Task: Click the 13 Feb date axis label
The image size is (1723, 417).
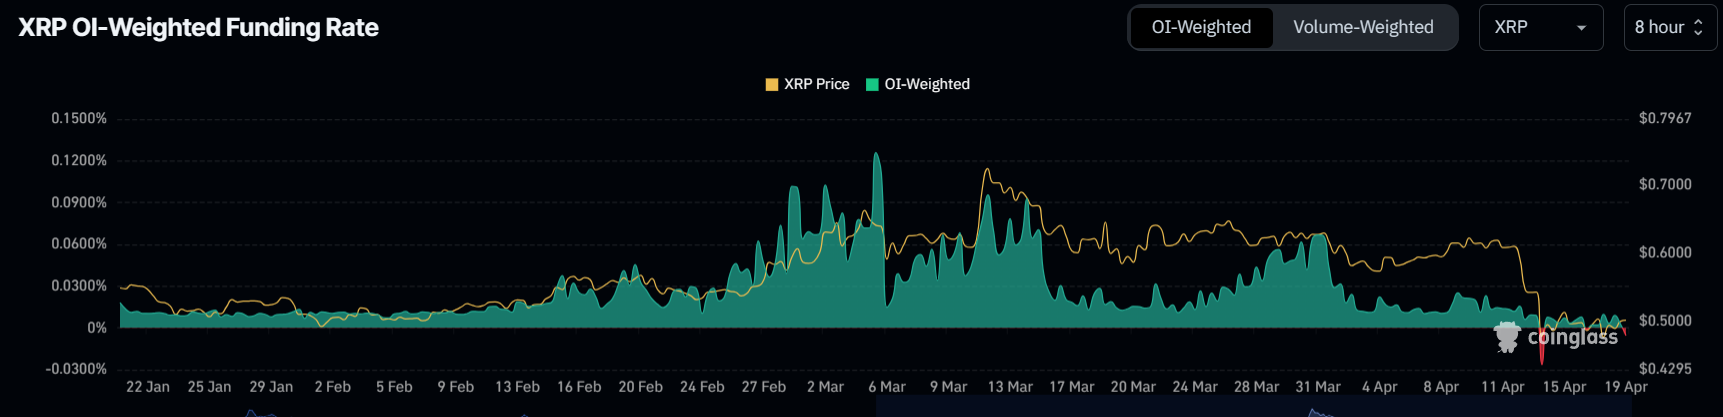Action: point(517,386)
